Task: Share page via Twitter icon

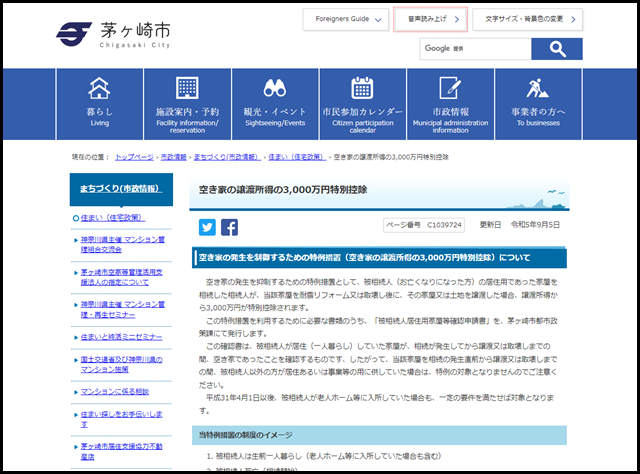Action: click(x=207, y=226)
